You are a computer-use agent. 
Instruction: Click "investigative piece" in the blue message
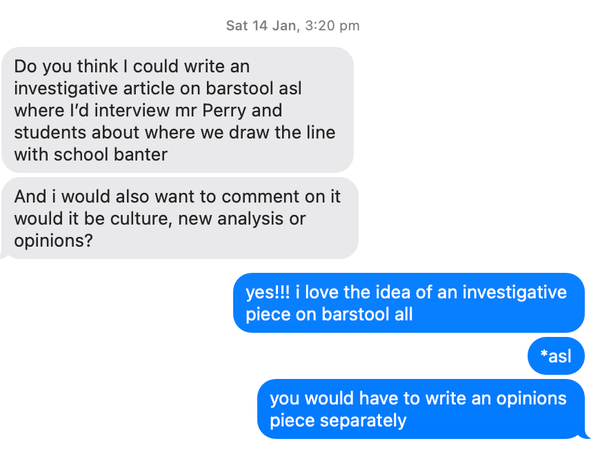click(467, 292)
